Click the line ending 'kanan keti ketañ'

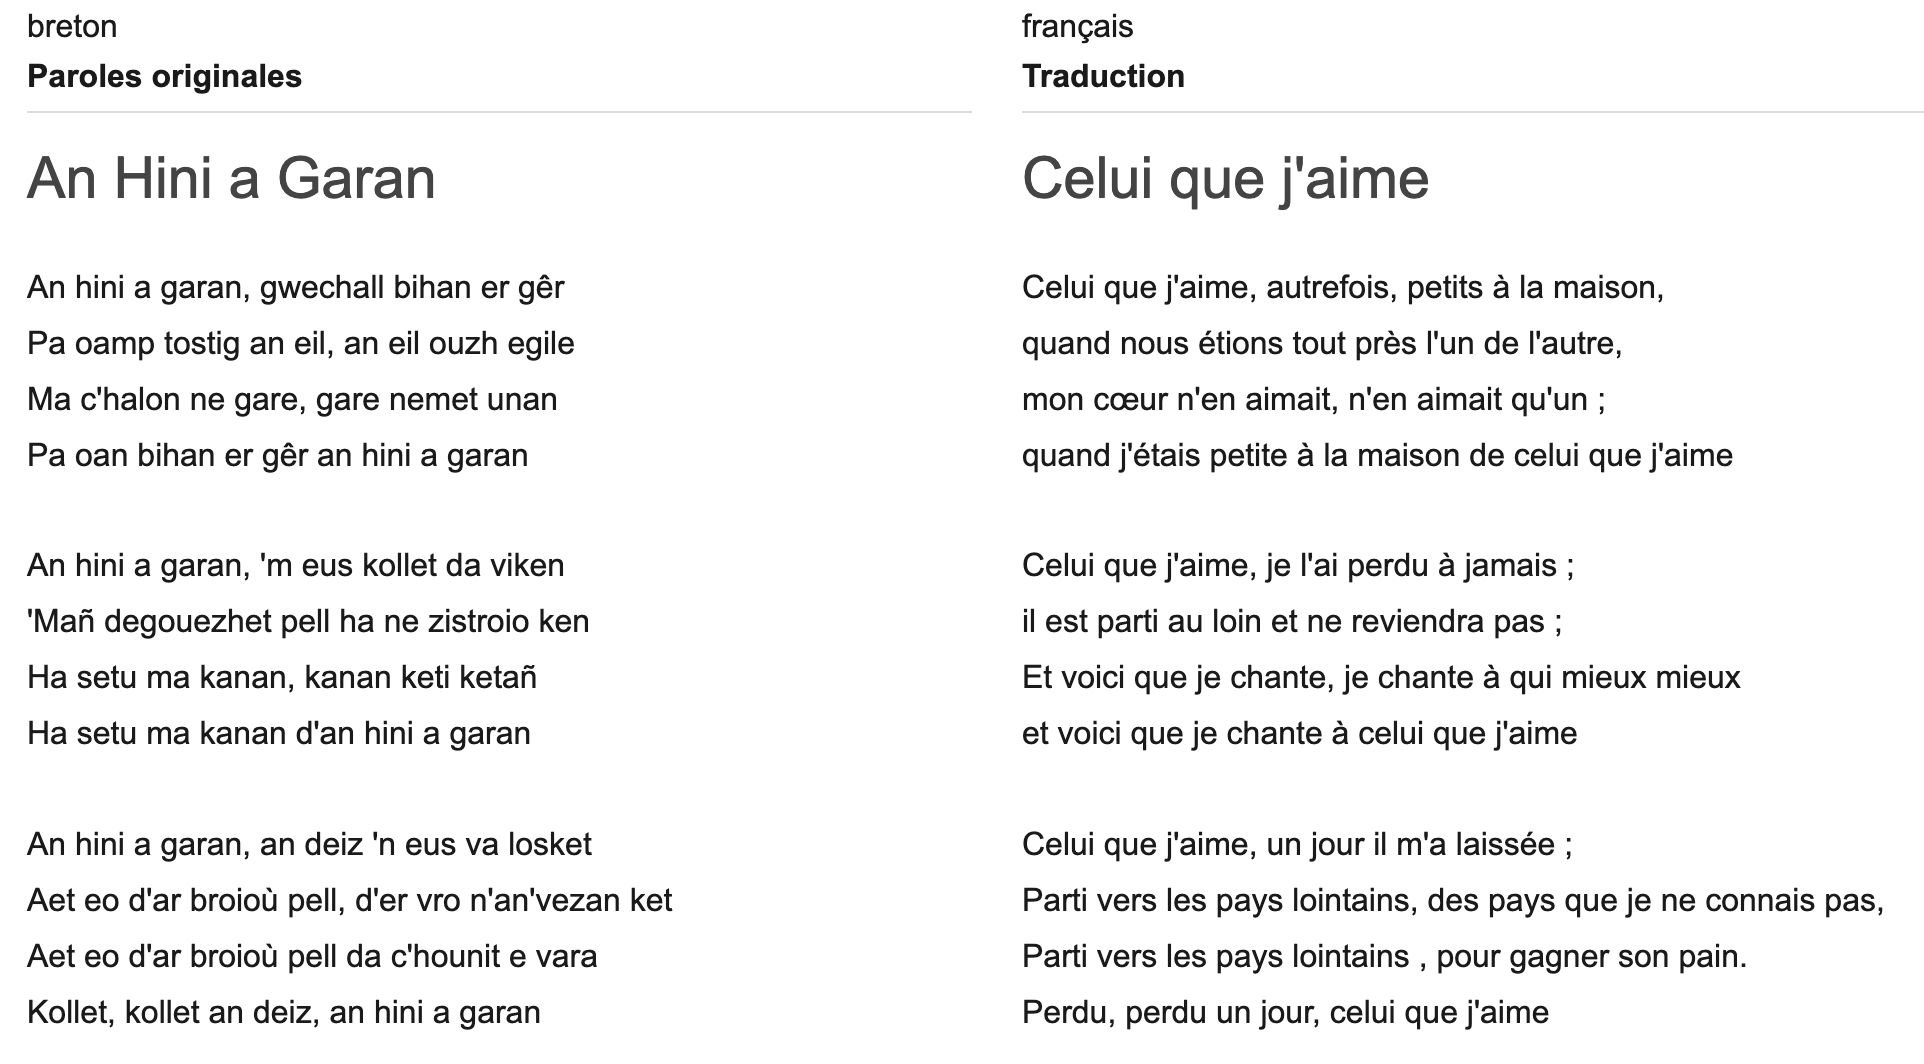pos(282,678)
